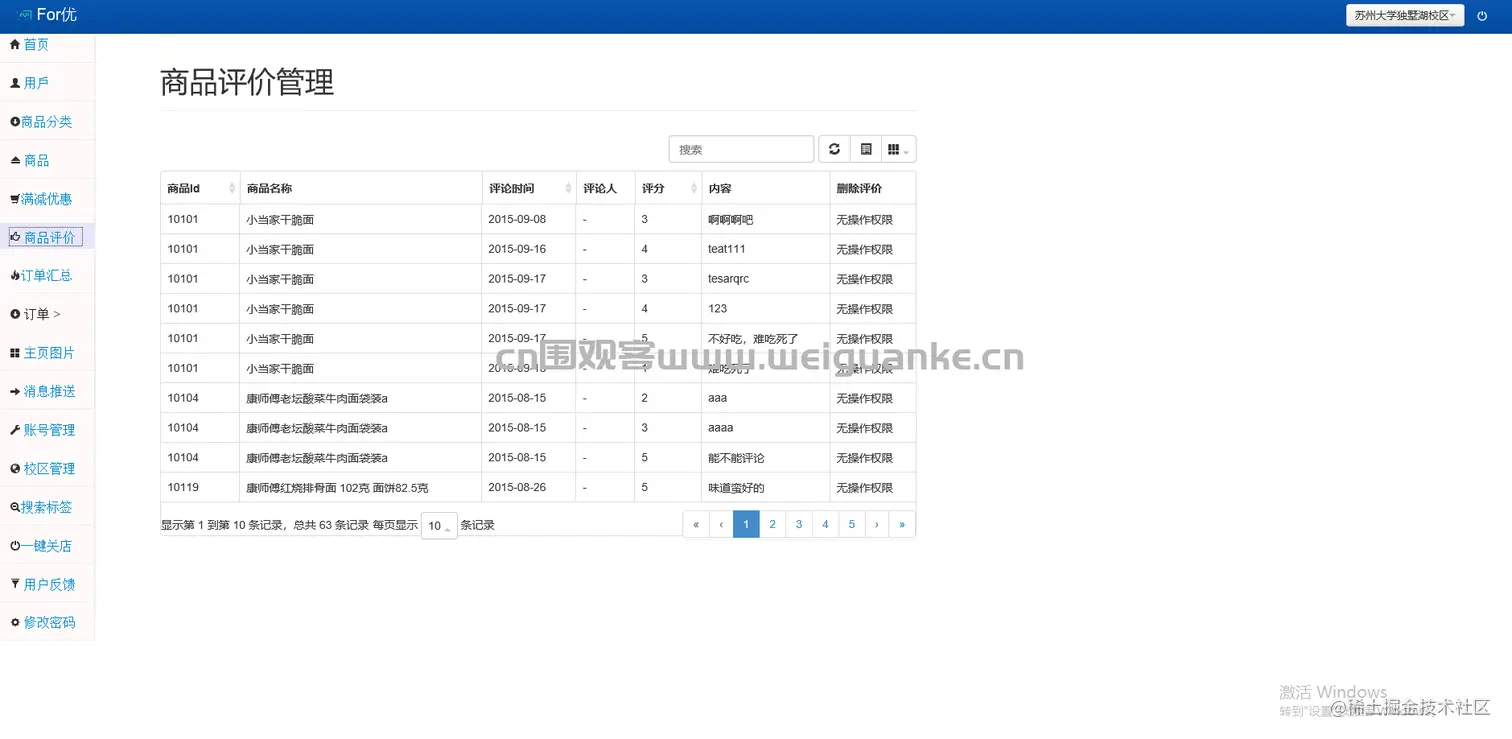This screenshot has width=1512, height=739.
Task: Select pagination page 5
Action: coord(852,524)
